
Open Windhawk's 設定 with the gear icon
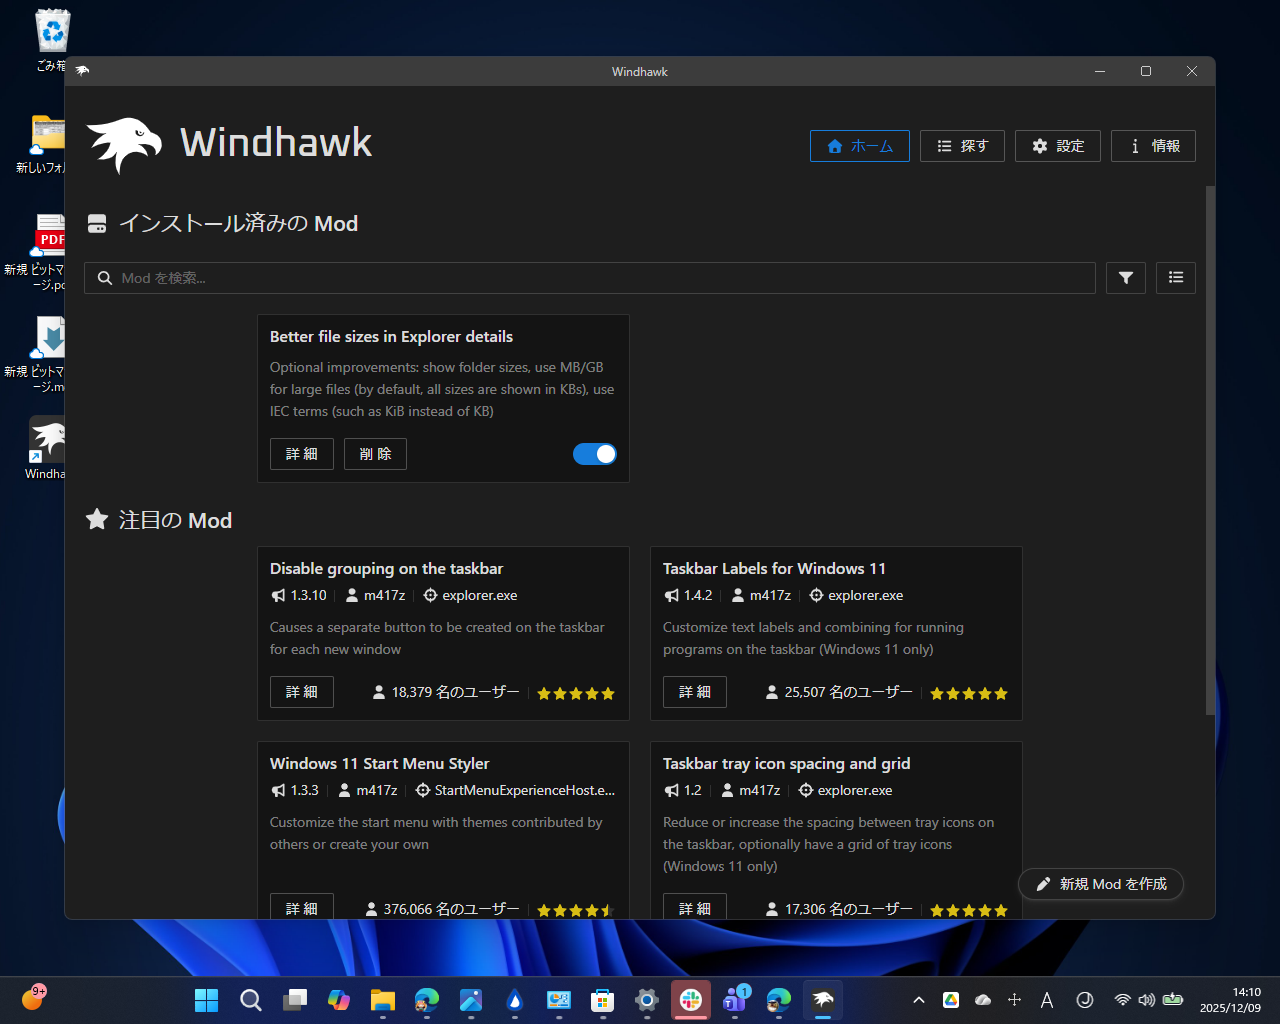click(1057, 145)
